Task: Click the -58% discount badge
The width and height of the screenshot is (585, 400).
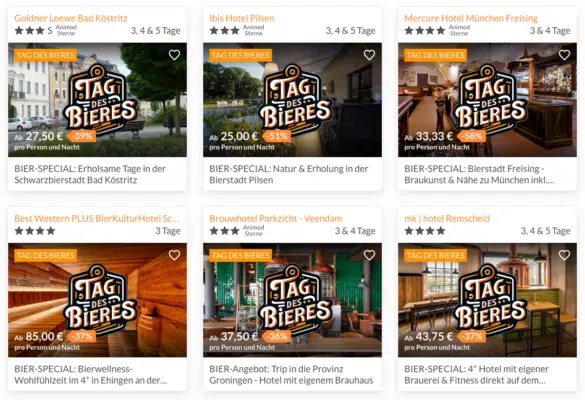Action: click(472, 136)
